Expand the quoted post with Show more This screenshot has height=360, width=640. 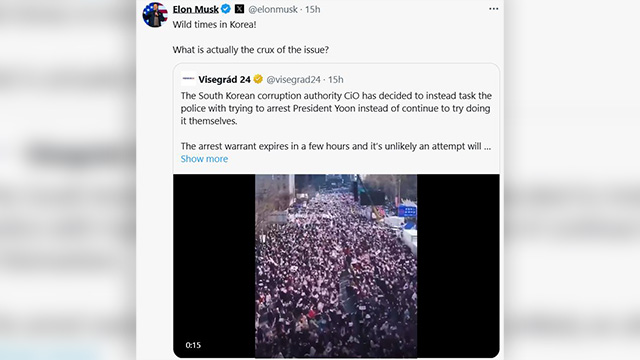204,159
